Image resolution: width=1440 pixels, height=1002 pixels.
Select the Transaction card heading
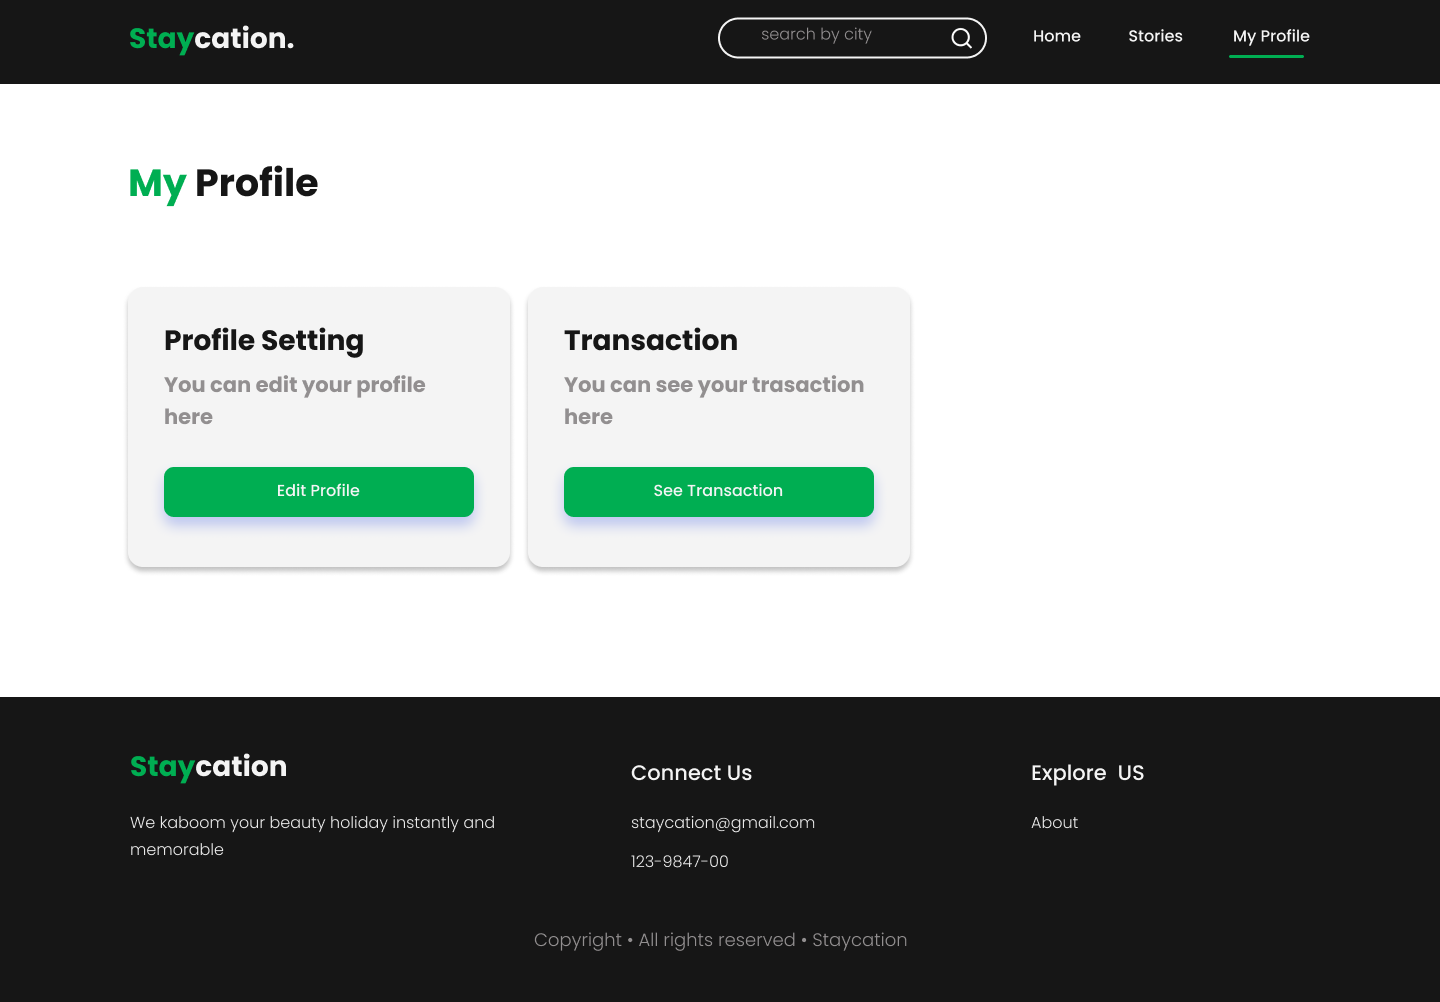tap(651, 340)
